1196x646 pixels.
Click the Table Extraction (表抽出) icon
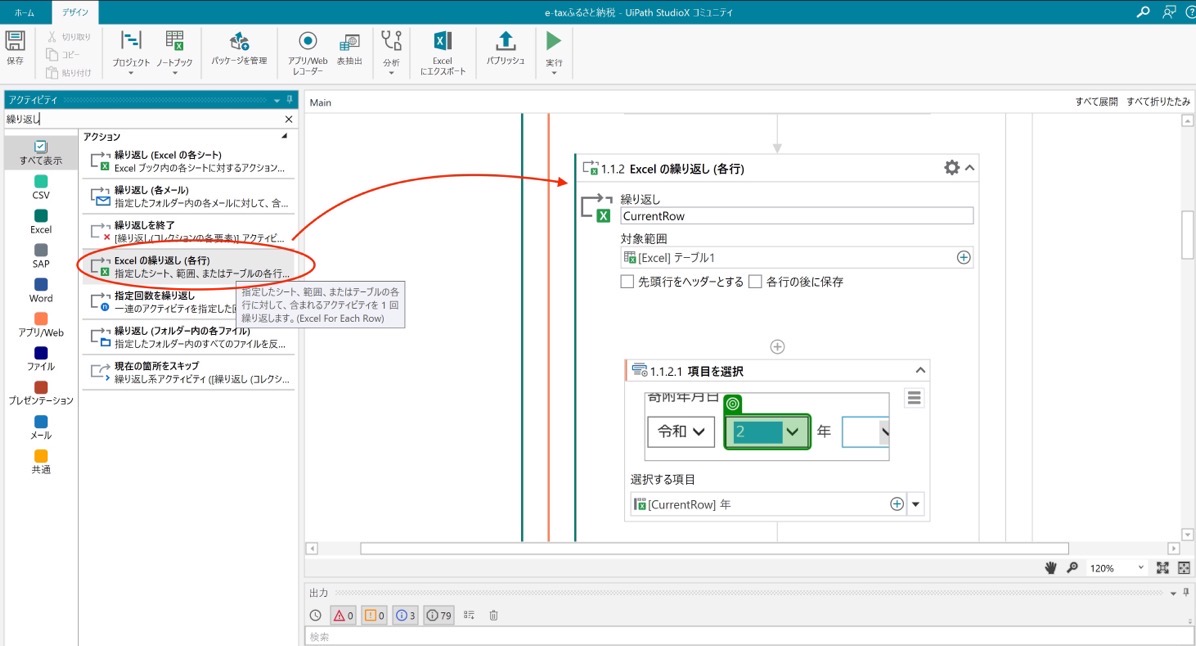tap(349, 49)
